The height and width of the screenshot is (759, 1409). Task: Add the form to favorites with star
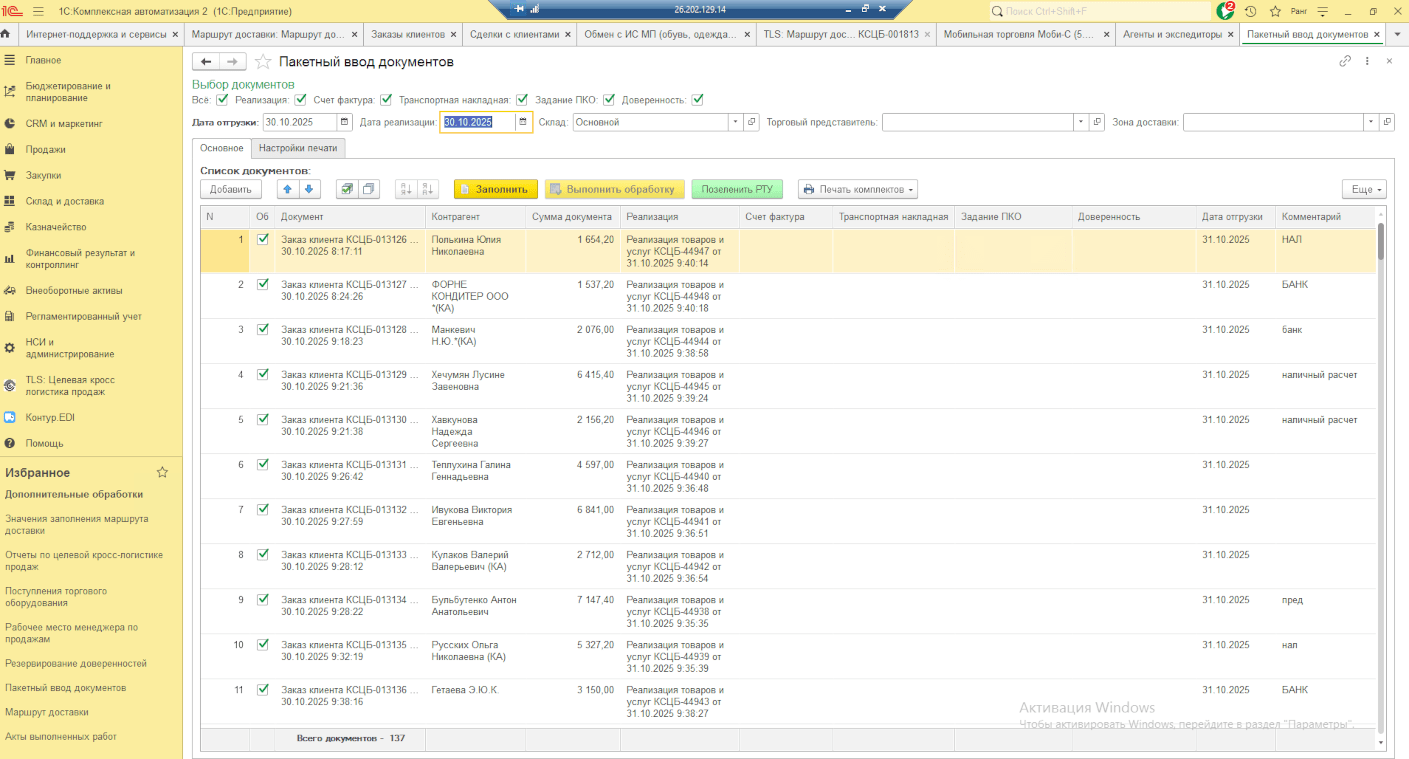point(263,62)
